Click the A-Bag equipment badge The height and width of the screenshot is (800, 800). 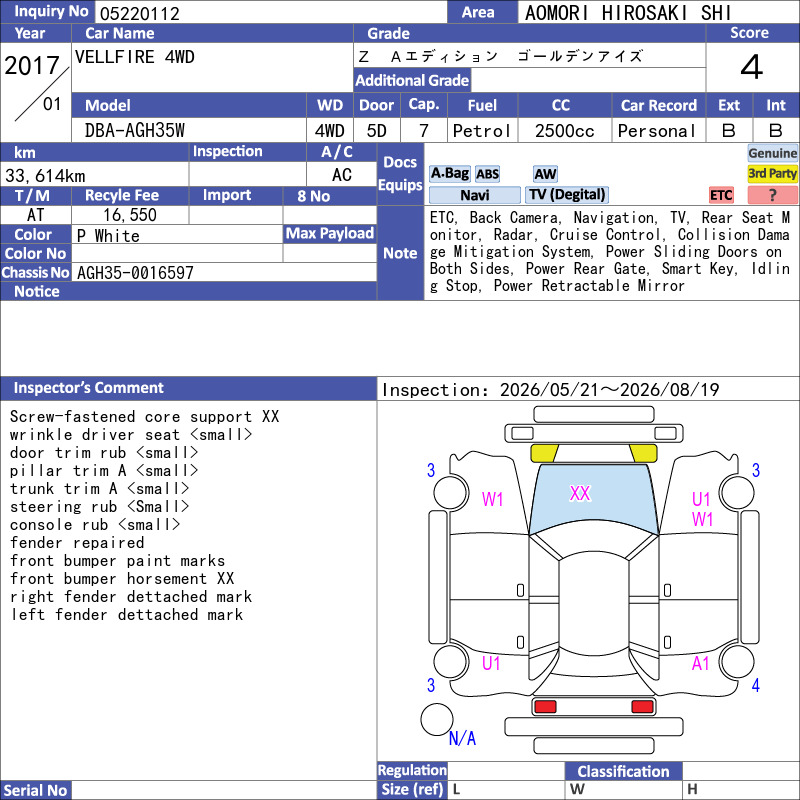[449, 174]
